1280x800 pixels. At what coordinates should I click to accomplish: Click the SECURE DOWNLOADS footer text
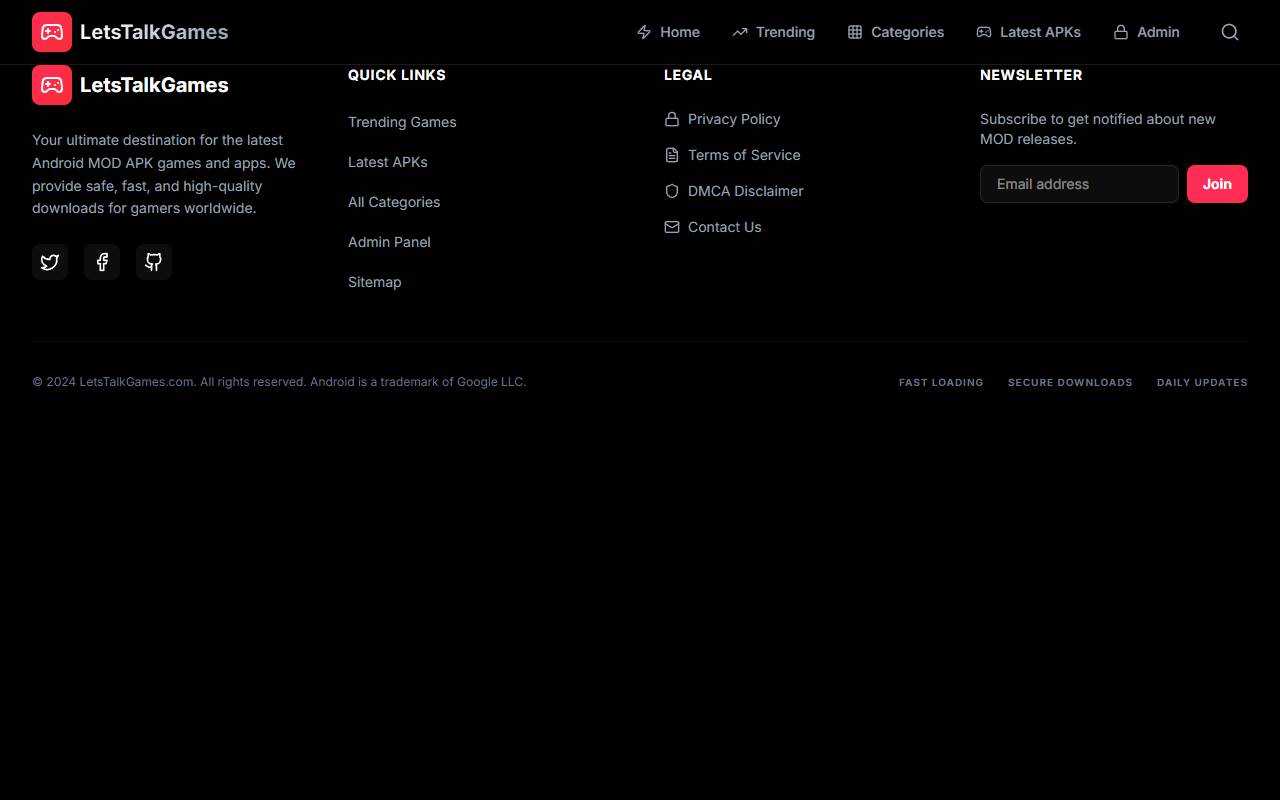pos(1070,382)
